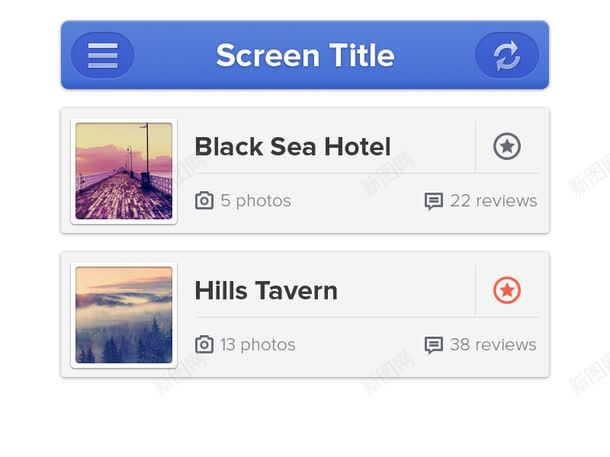The width and height of the screenshot is (610, 457).
Task: Open the 5 photos link
Action: point(256,201)
